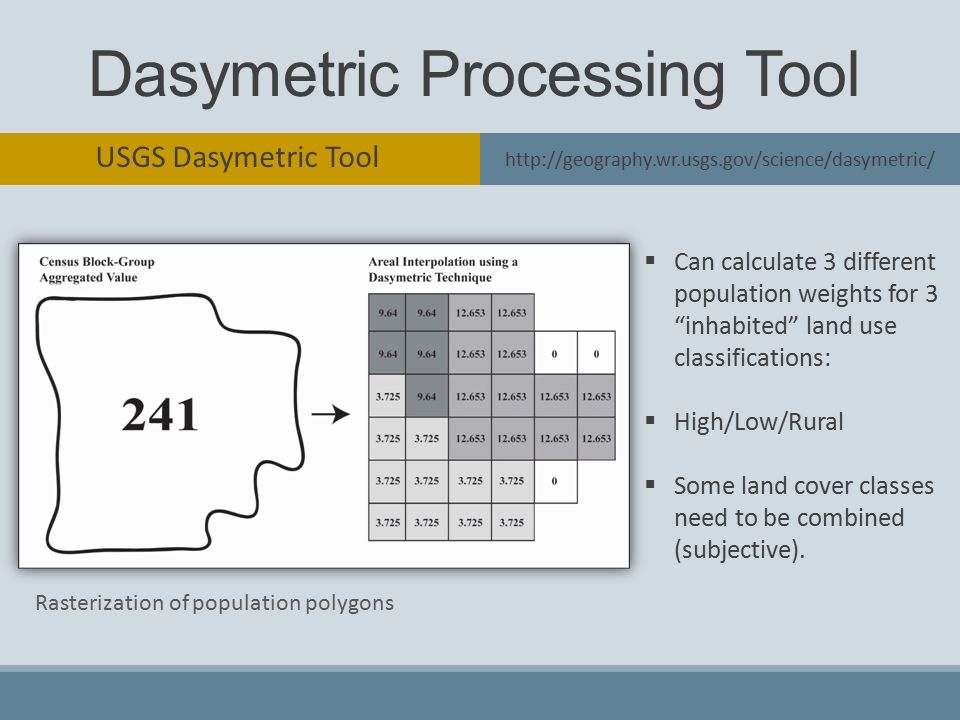Image resolution: width=960 pixels, height=720 pixels.
Task: Click the 'High/Low/Rural' bullet
Action: pos(759,422)
